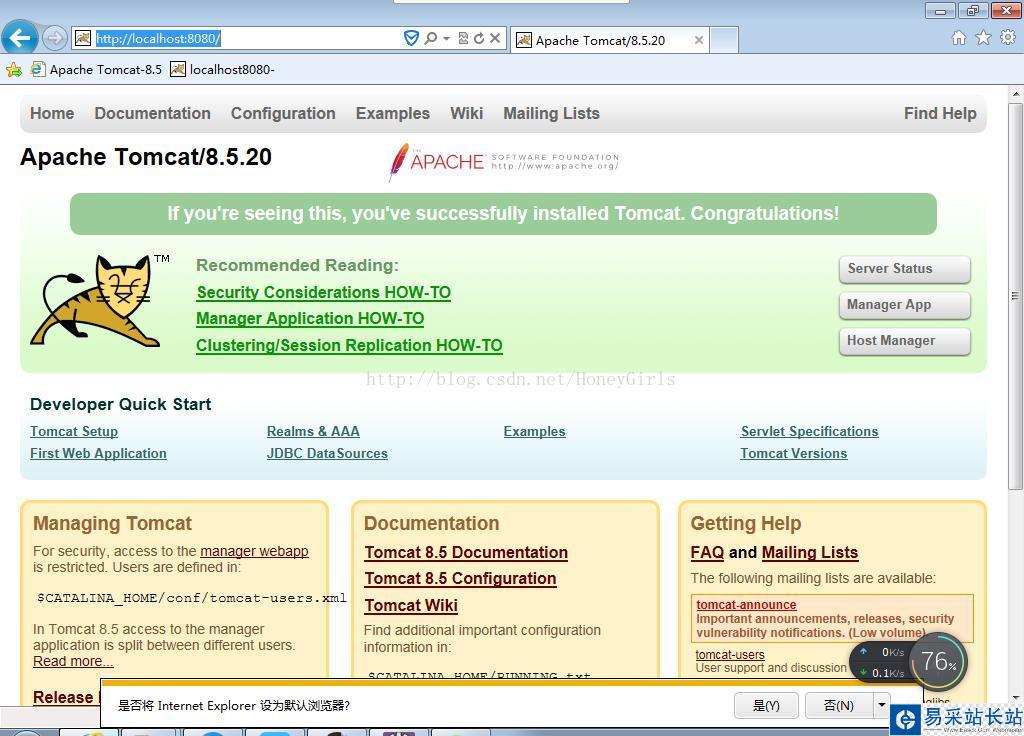Open Realms & AAA link
Screen dimensions: 1024x736
(x=313, y=432)
